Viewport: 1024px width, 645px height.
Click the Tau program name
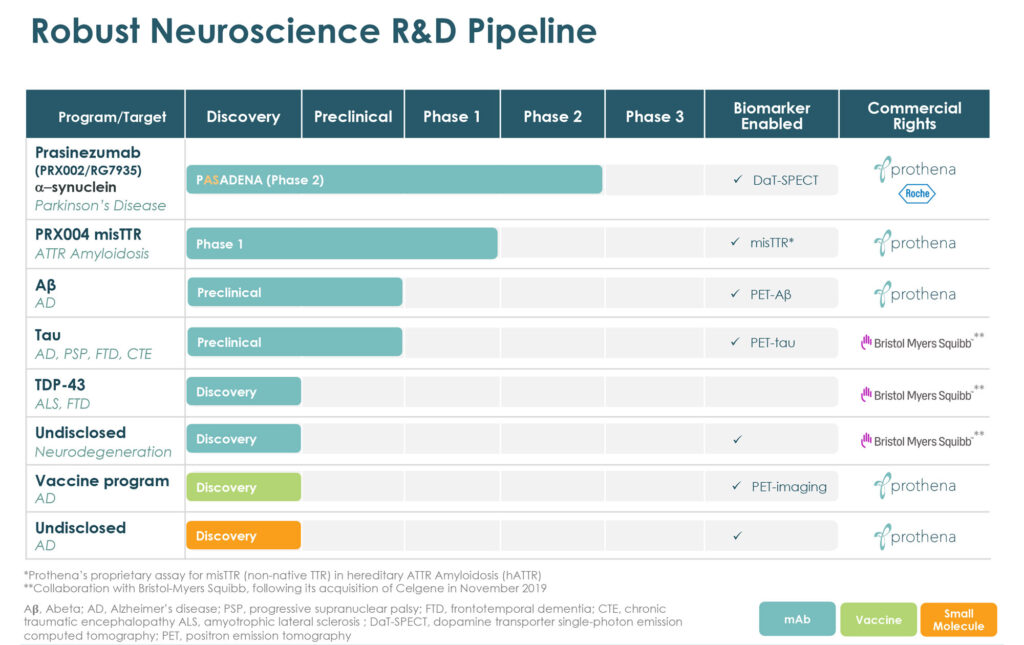[48, 335]
